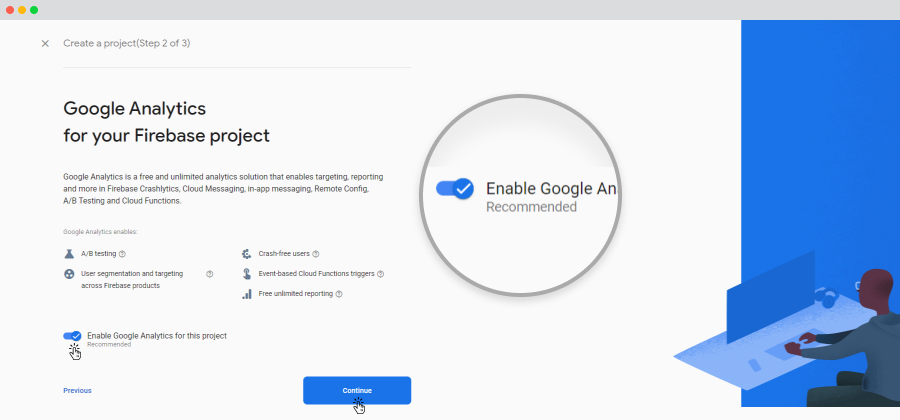Click 'Event-based Cloud Functions triggers' text

pos(316,274)
